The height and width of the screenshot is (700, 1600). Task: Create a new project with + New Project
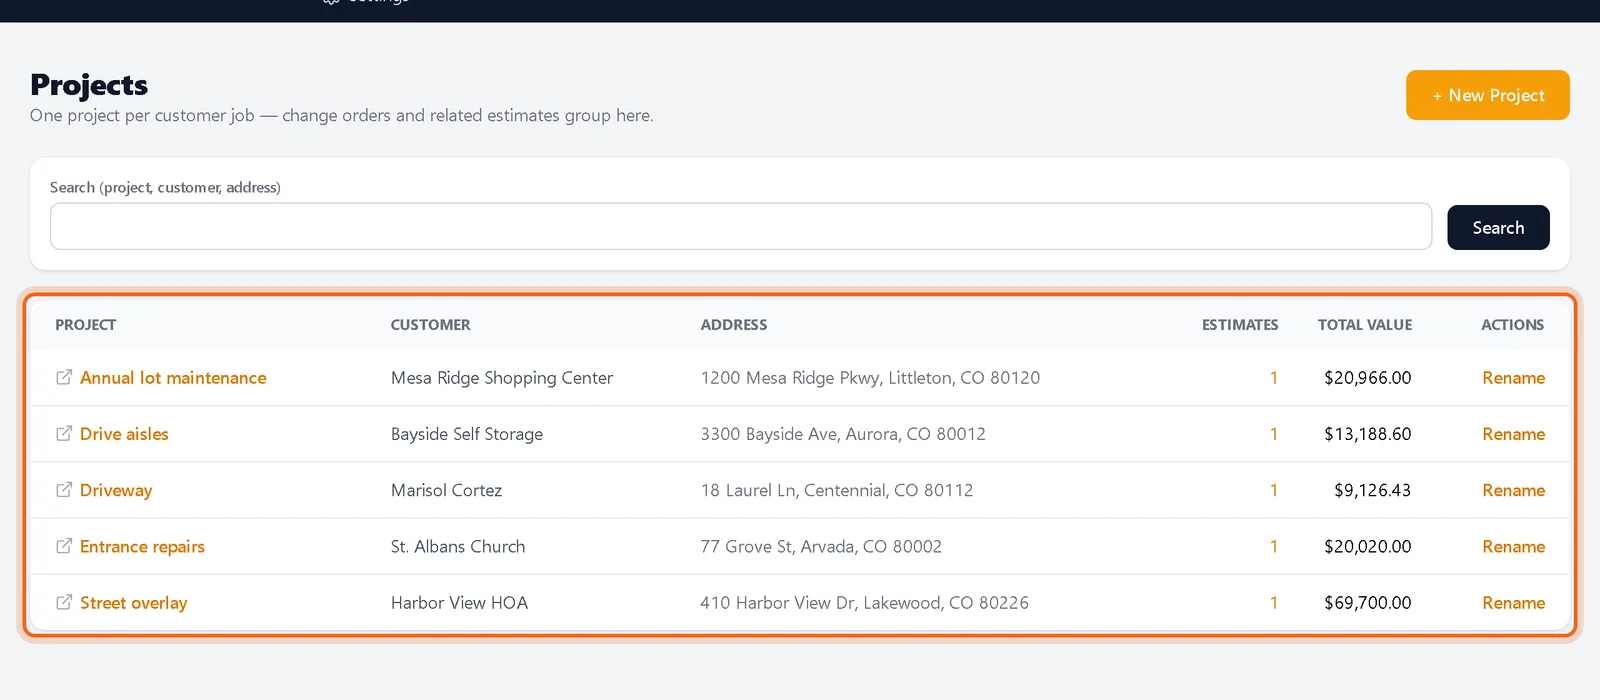[x=1487, y=95]
